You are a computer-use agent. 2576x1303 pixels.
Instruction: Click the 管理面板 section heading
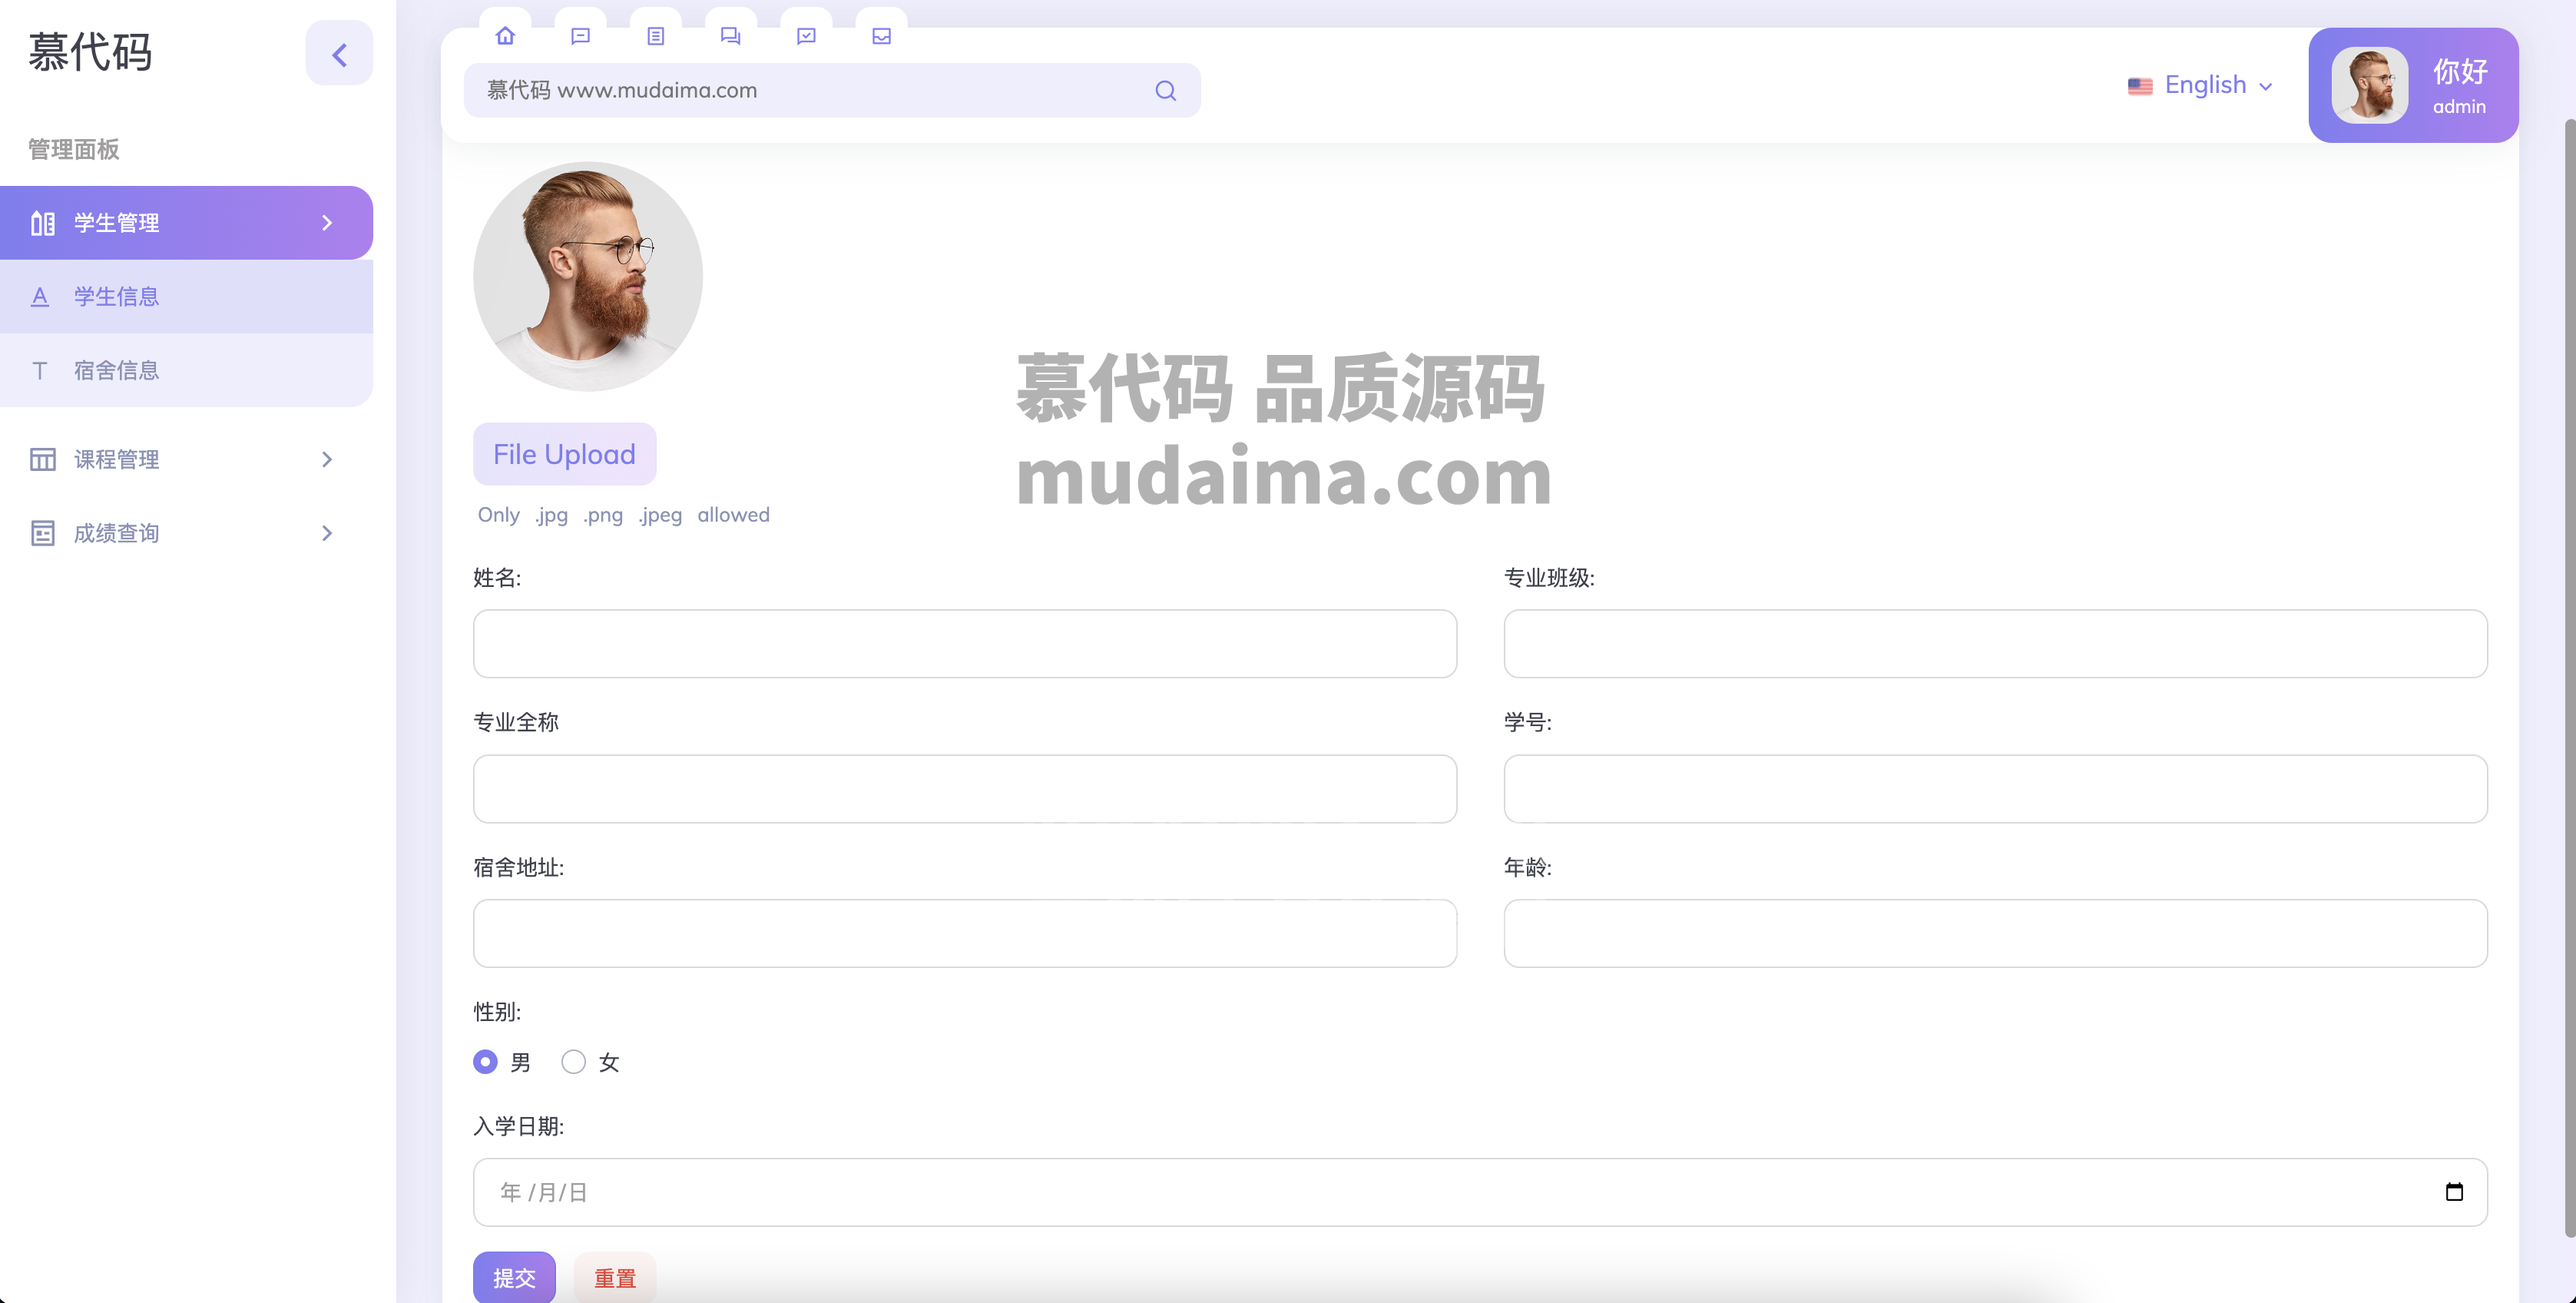coord(74,150)
